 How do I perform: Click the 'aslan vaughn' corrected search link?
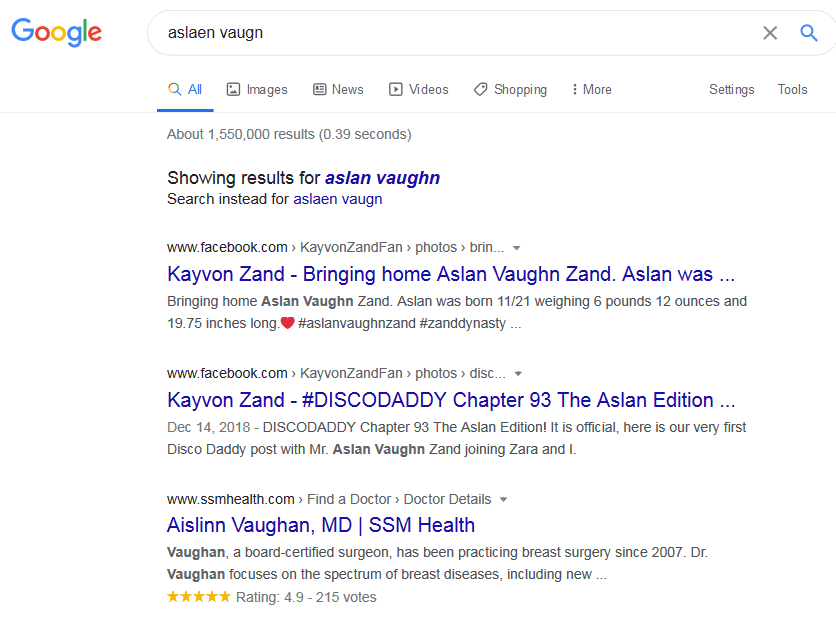(x=382, y=177)
